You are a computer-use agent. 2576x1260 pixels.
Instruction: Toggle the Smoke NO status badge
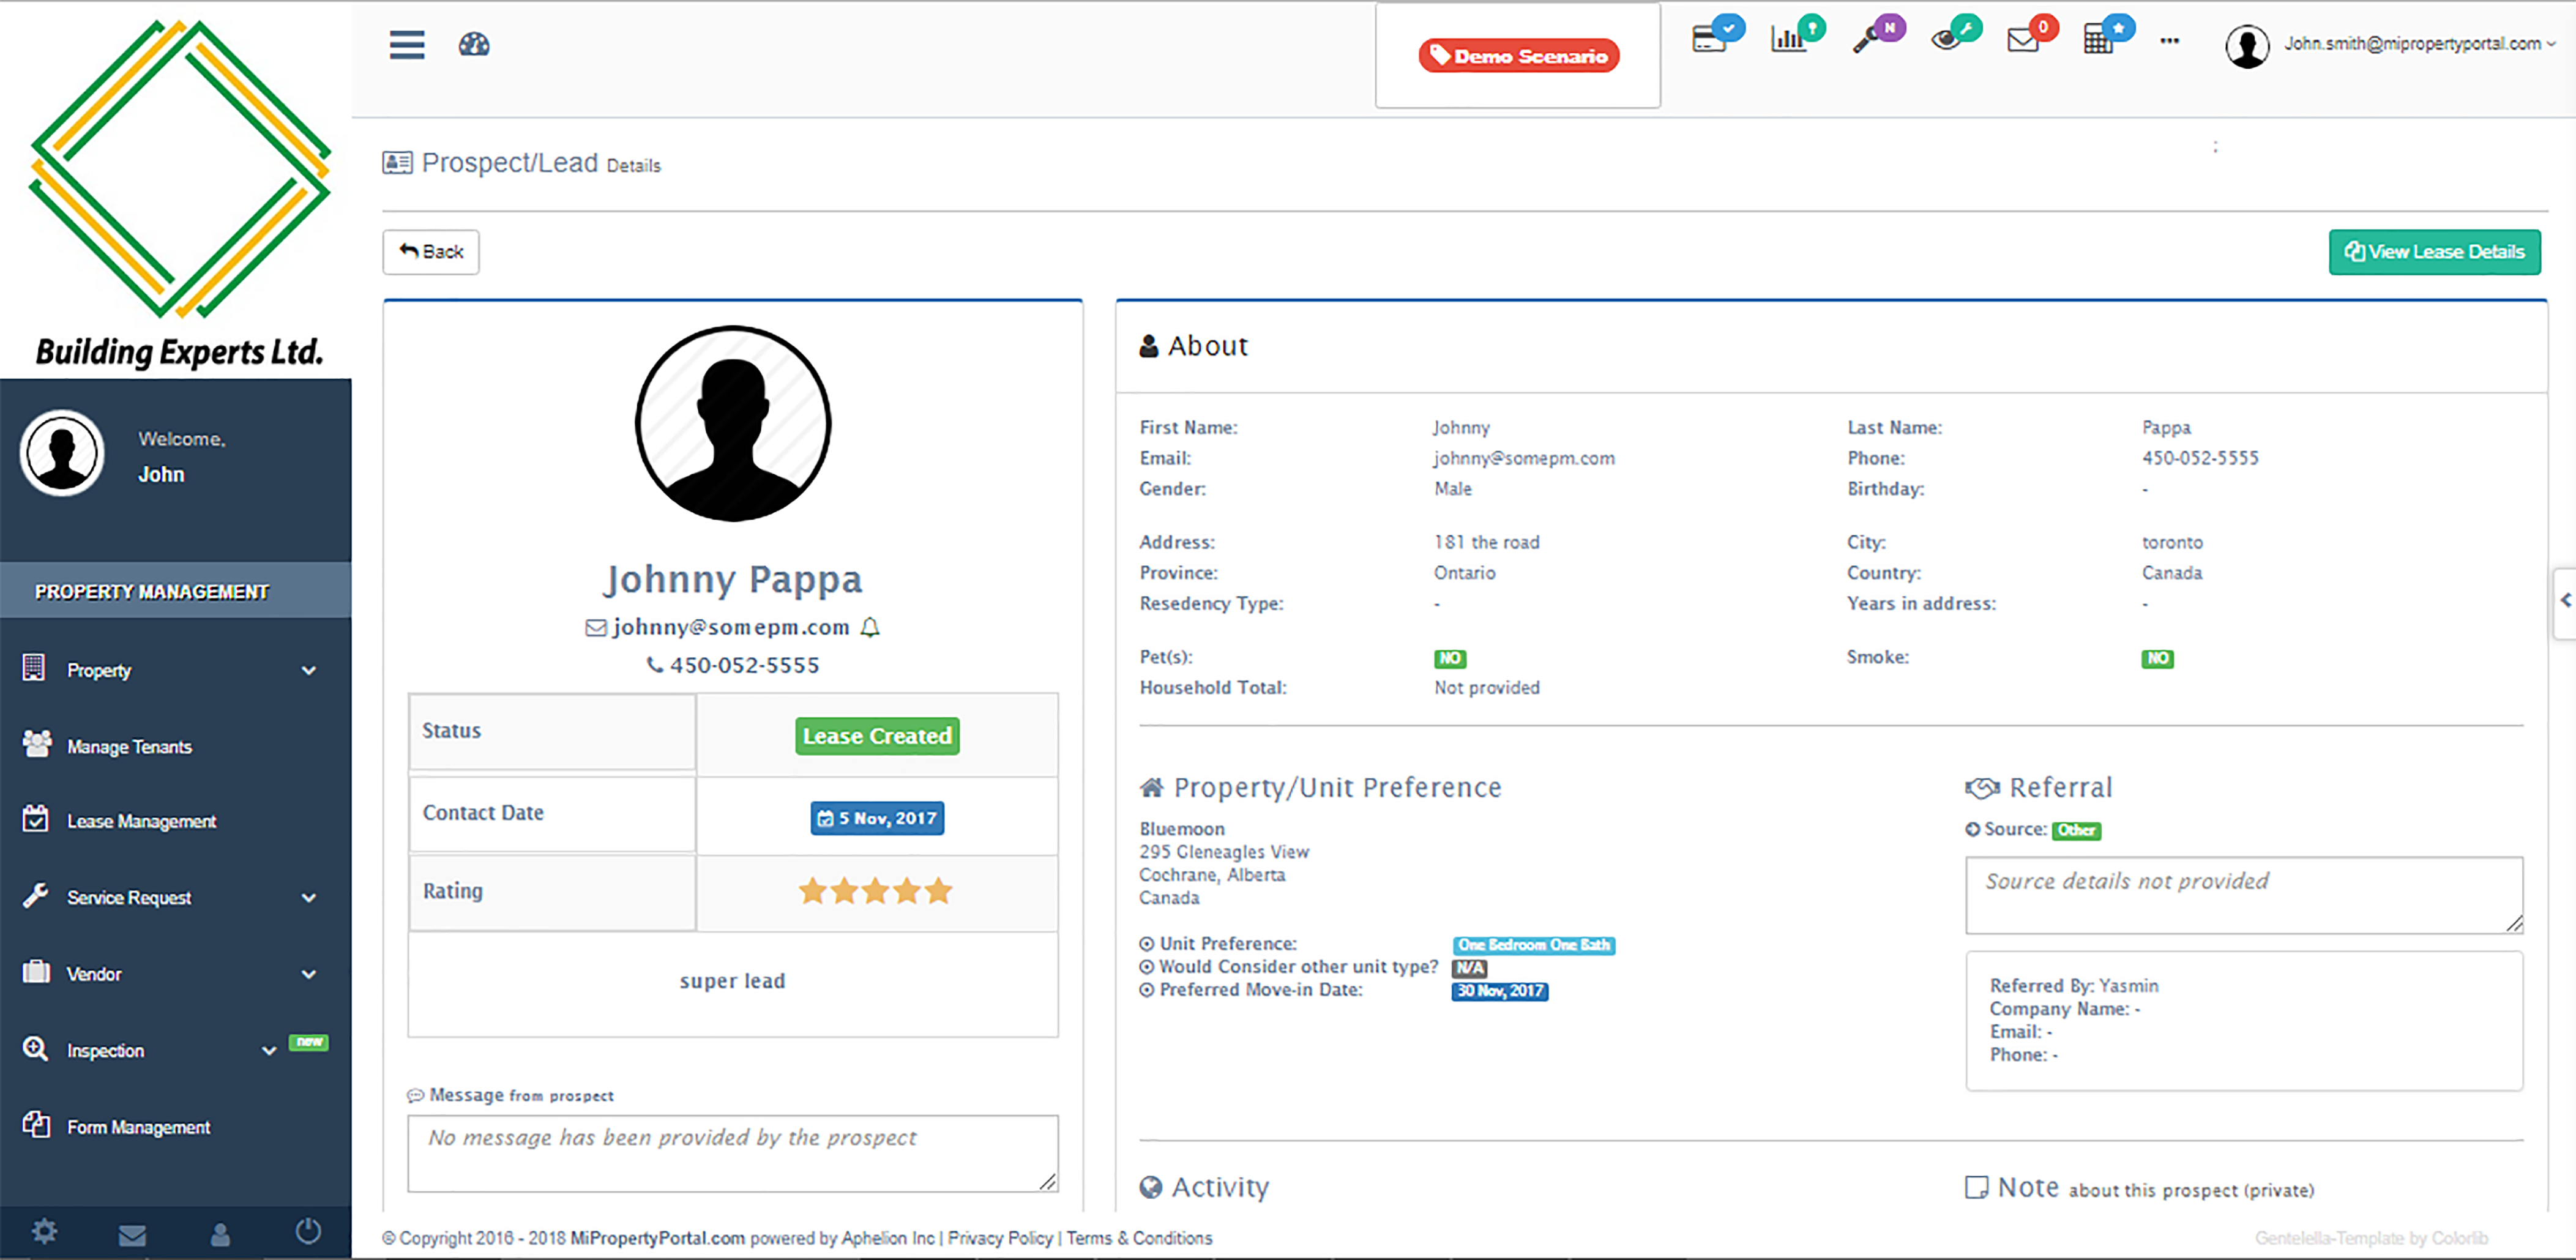[2158, 659]
